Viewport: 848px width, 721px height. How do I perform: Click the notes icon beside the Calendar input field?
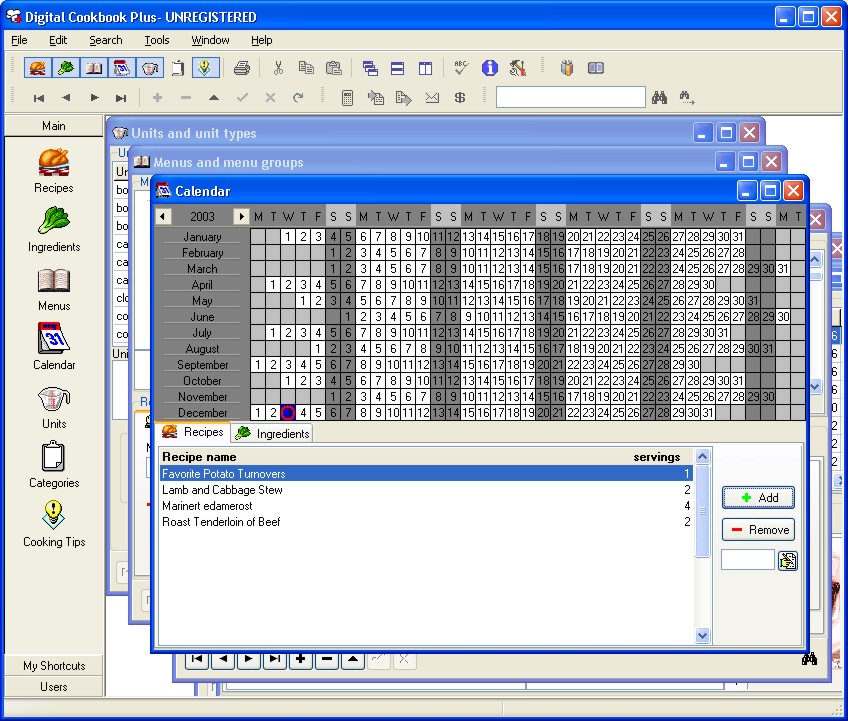788,560
